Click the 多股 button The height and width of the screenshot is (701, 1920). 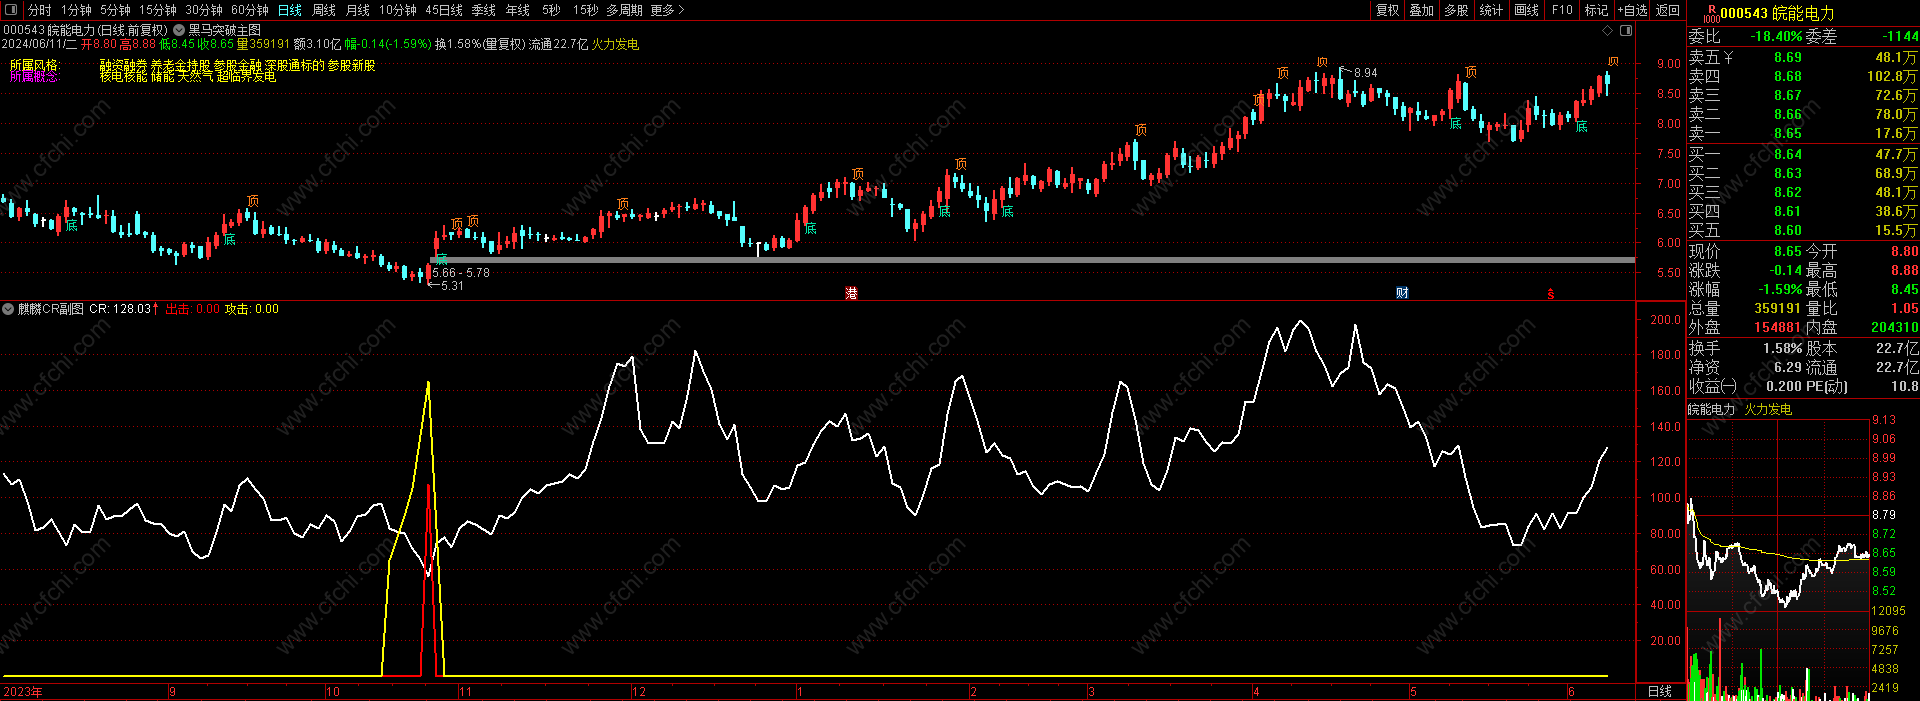tap(1457, 10)
